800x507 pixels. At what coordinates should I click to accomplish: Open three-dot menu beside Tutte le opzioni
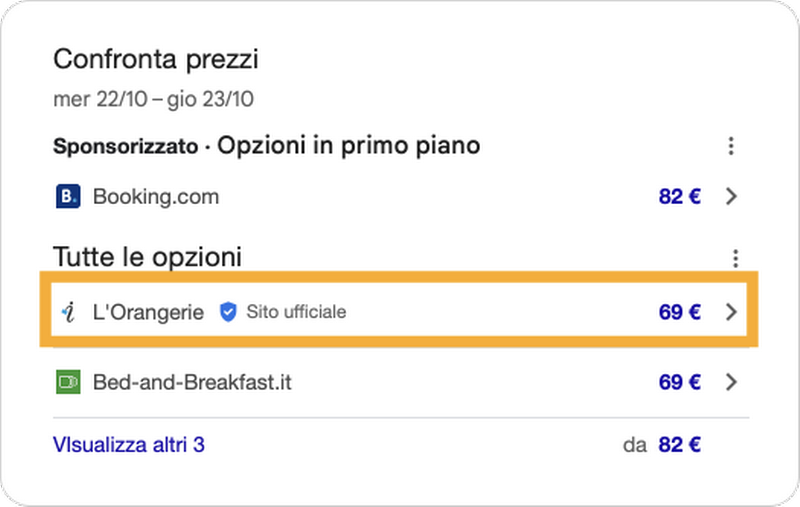click(x=735, y=257)
